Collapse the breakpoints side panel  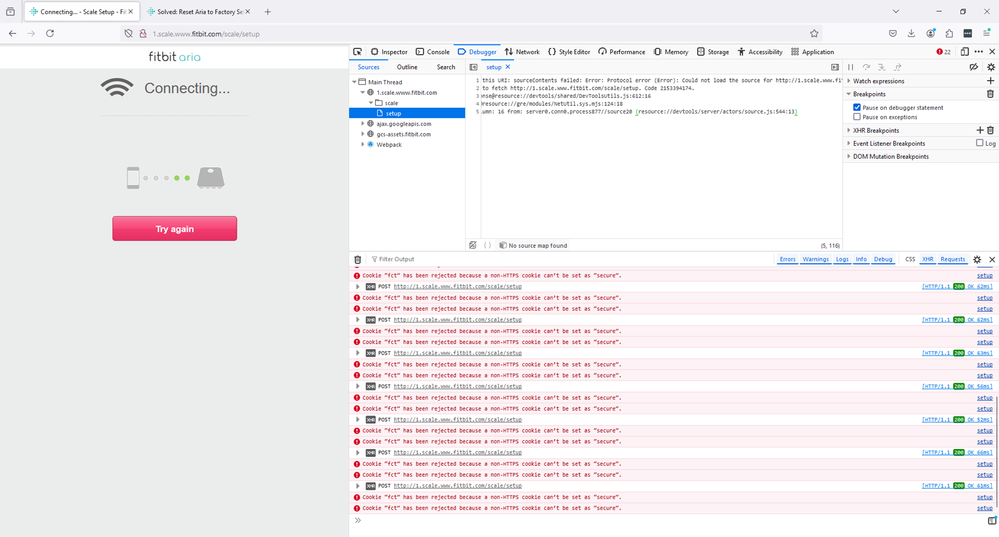coord(835,67)
